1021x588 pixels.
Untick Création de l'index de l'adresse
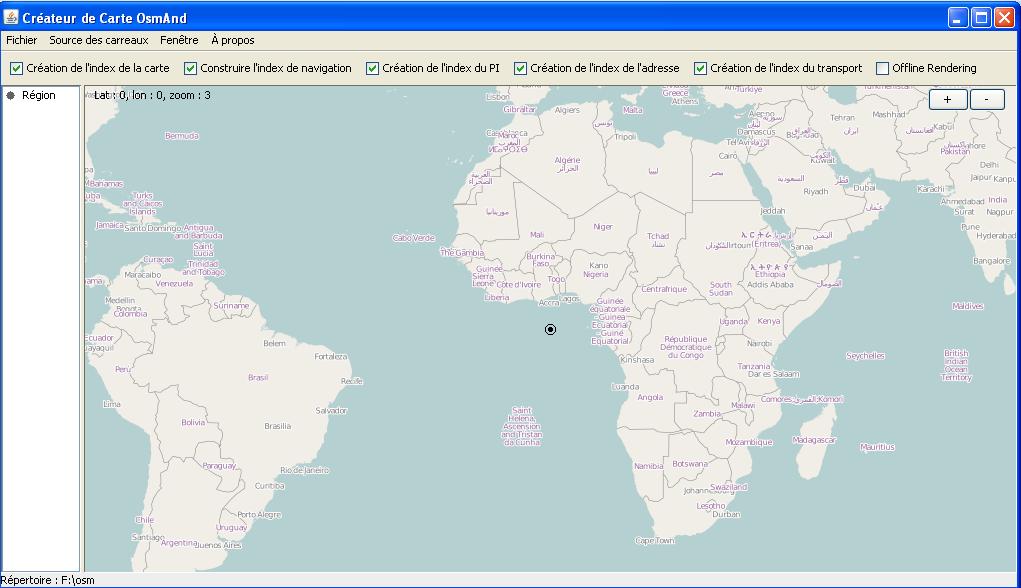pyautogui.click(x=520, y=68)
